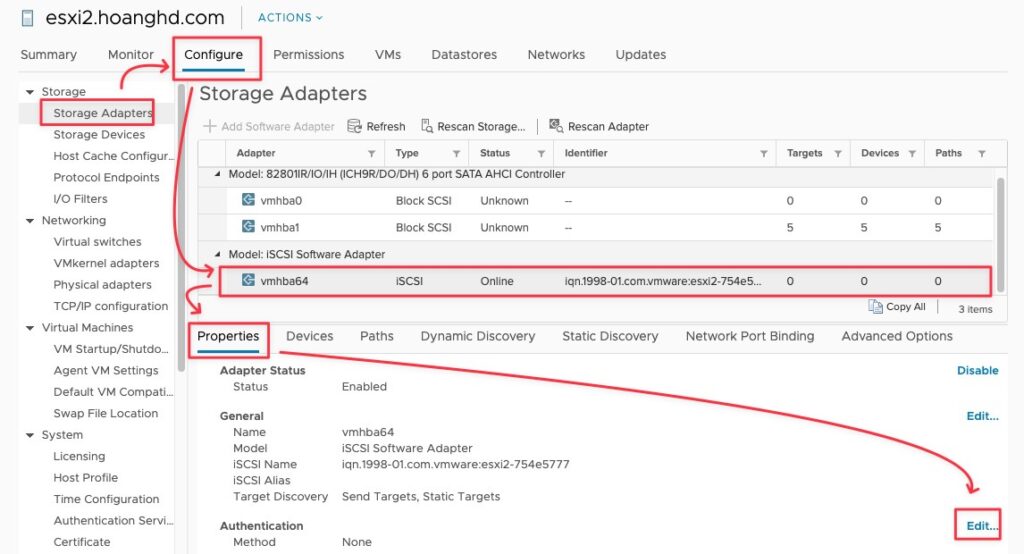Viewport: 1024px width, 554px height.
Task: Collapse the System tree section
Action: [x=30, y=435]
